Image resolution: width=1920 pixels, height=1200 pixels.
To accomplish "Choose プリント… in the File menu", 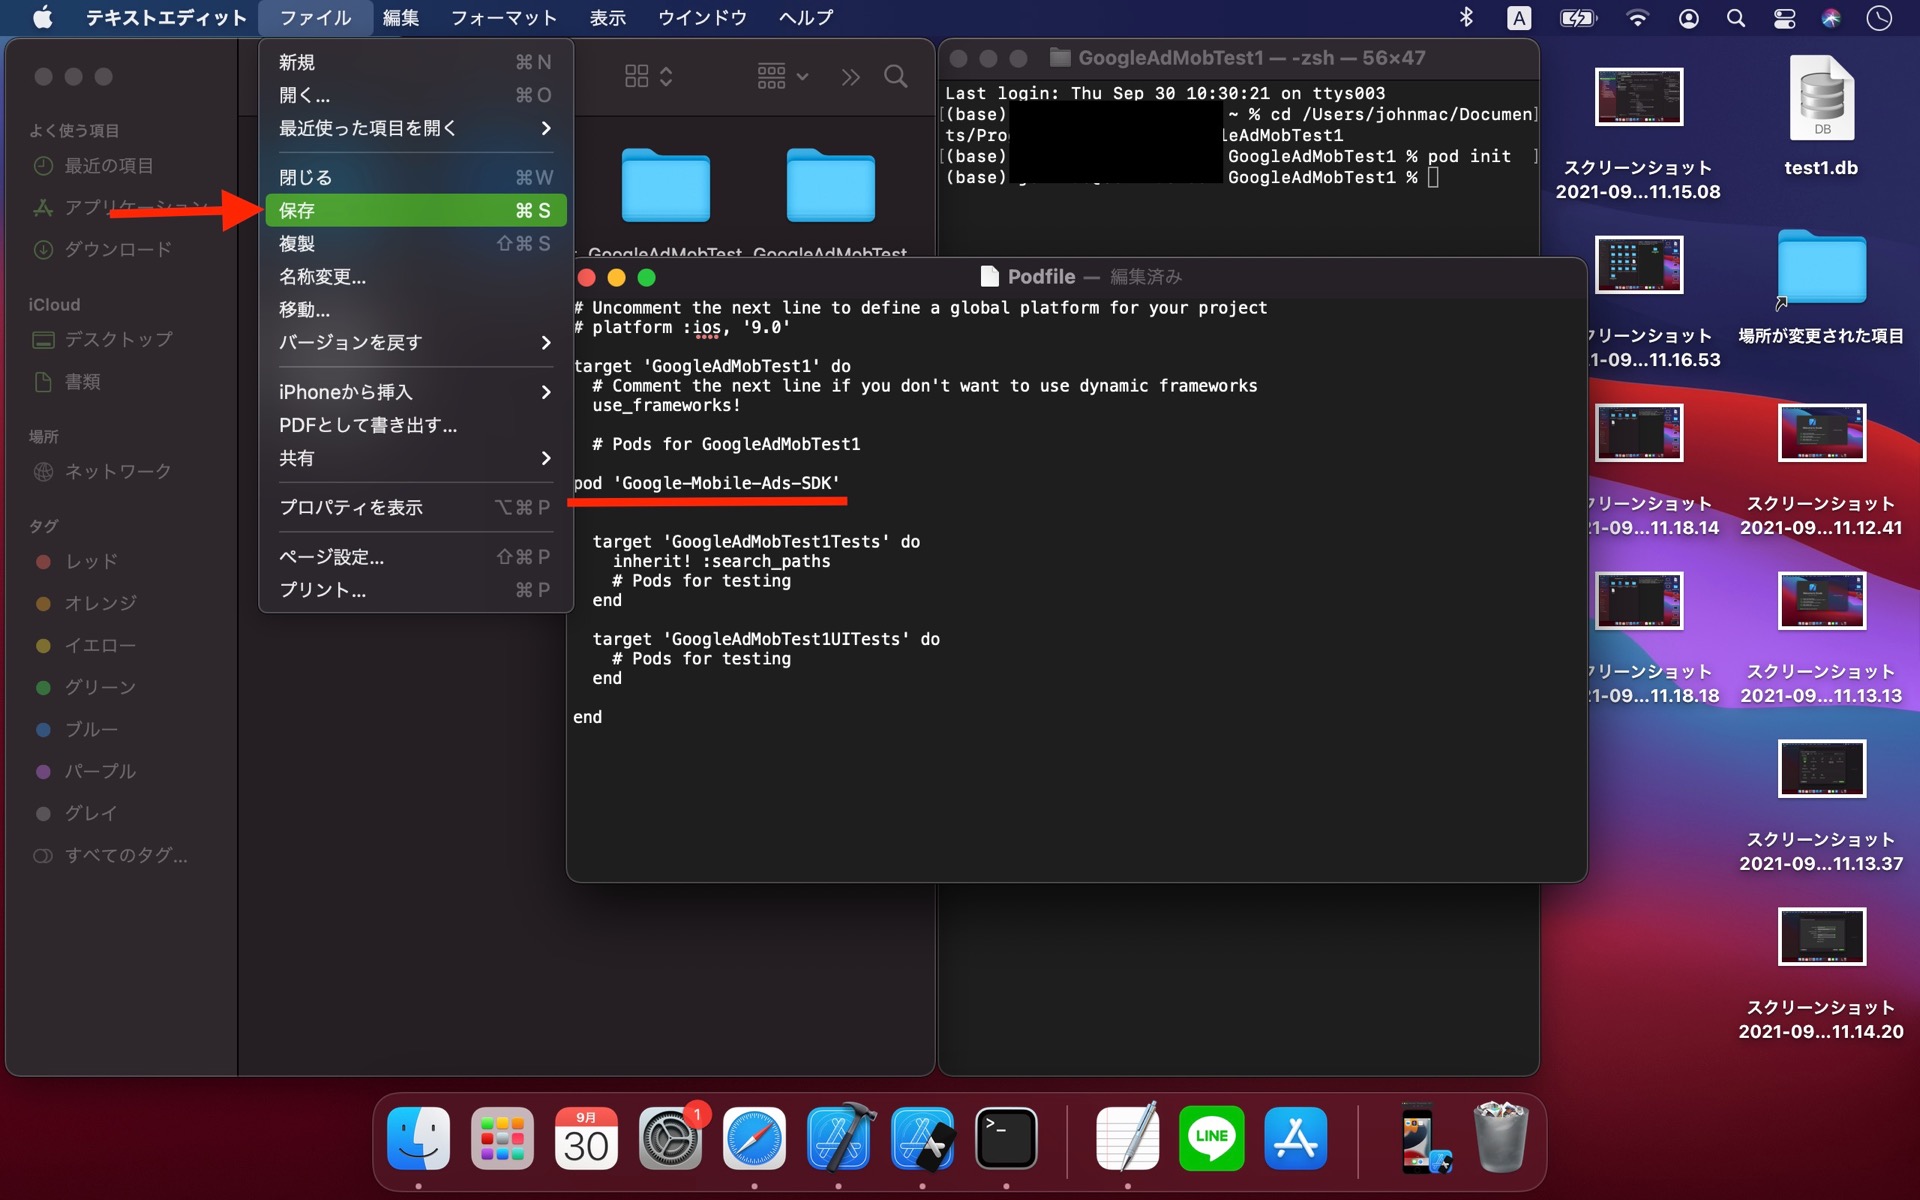I will pos(415,589).
